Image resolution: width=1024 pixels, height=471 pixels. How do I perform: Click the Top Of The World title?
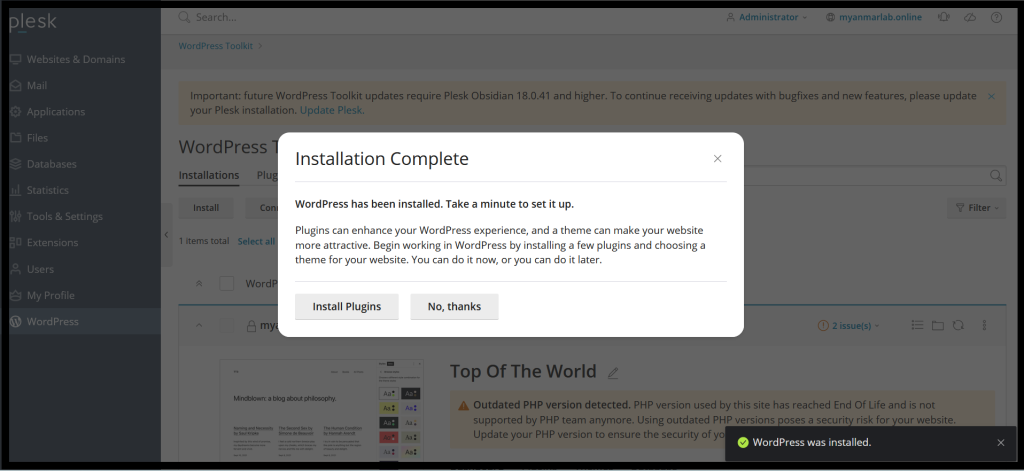point(523,372)
